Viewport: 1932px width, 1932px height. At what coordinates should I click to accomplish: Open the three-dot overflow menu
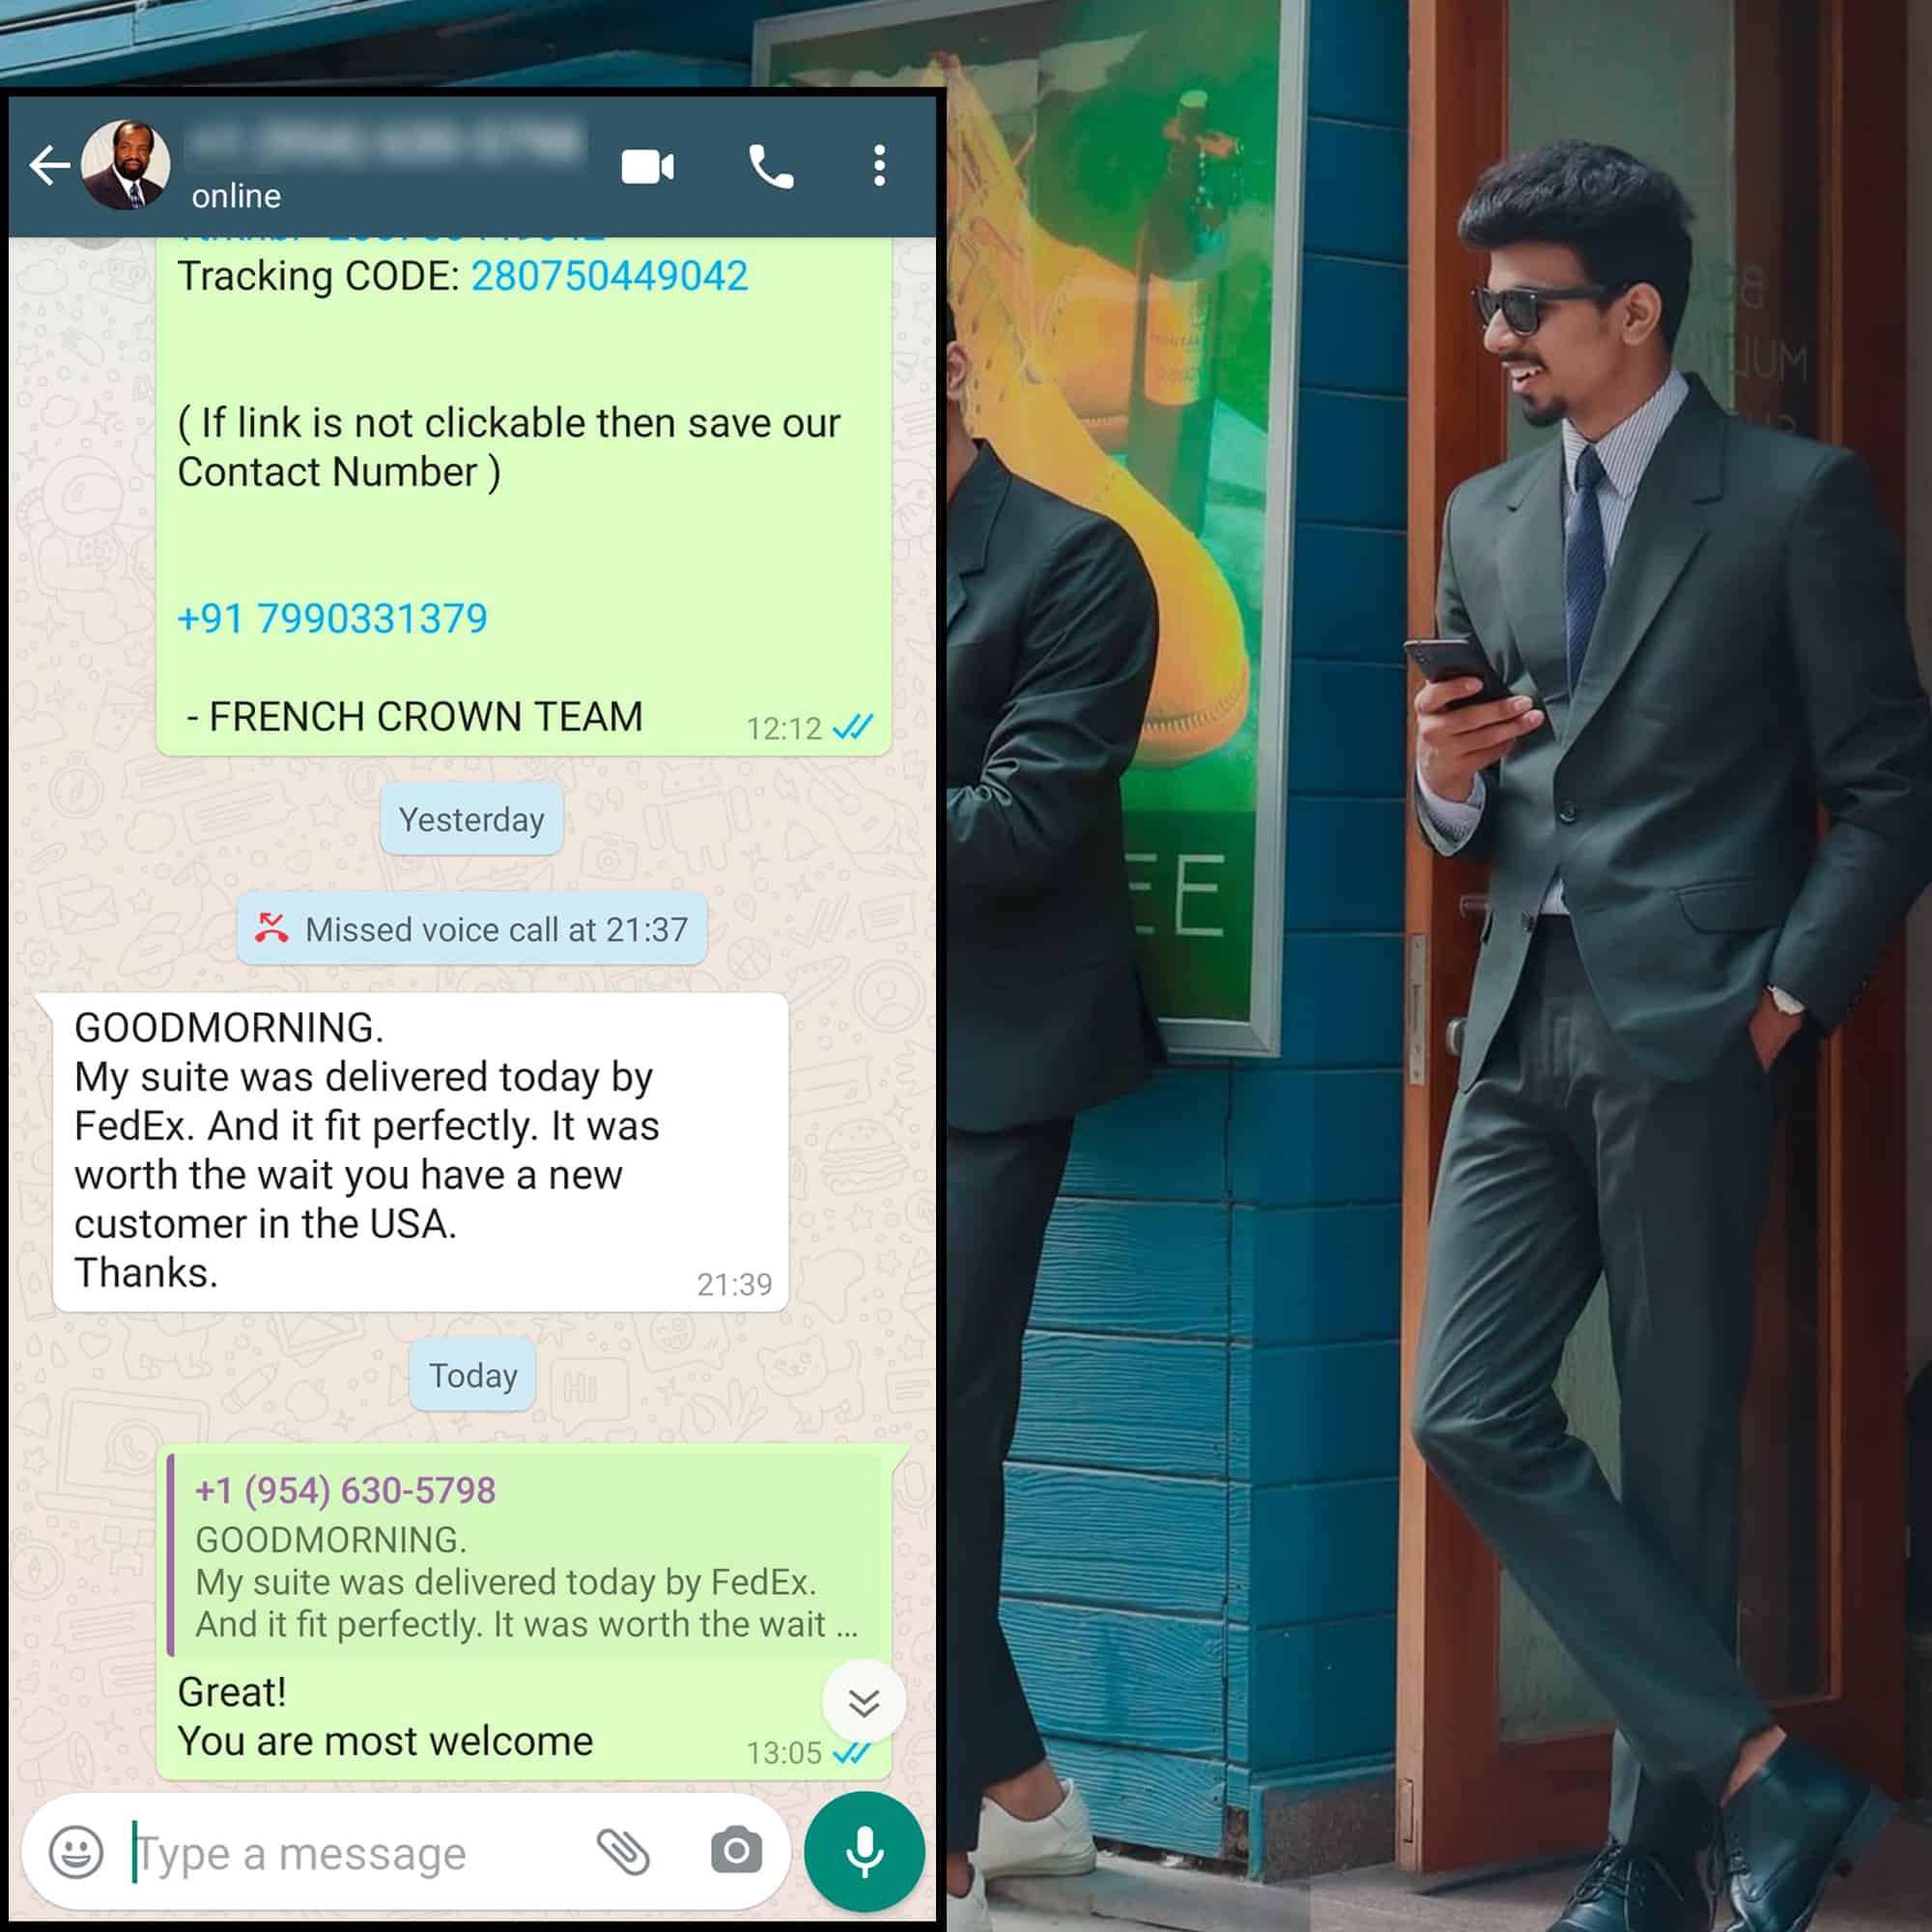pos(879,166)
